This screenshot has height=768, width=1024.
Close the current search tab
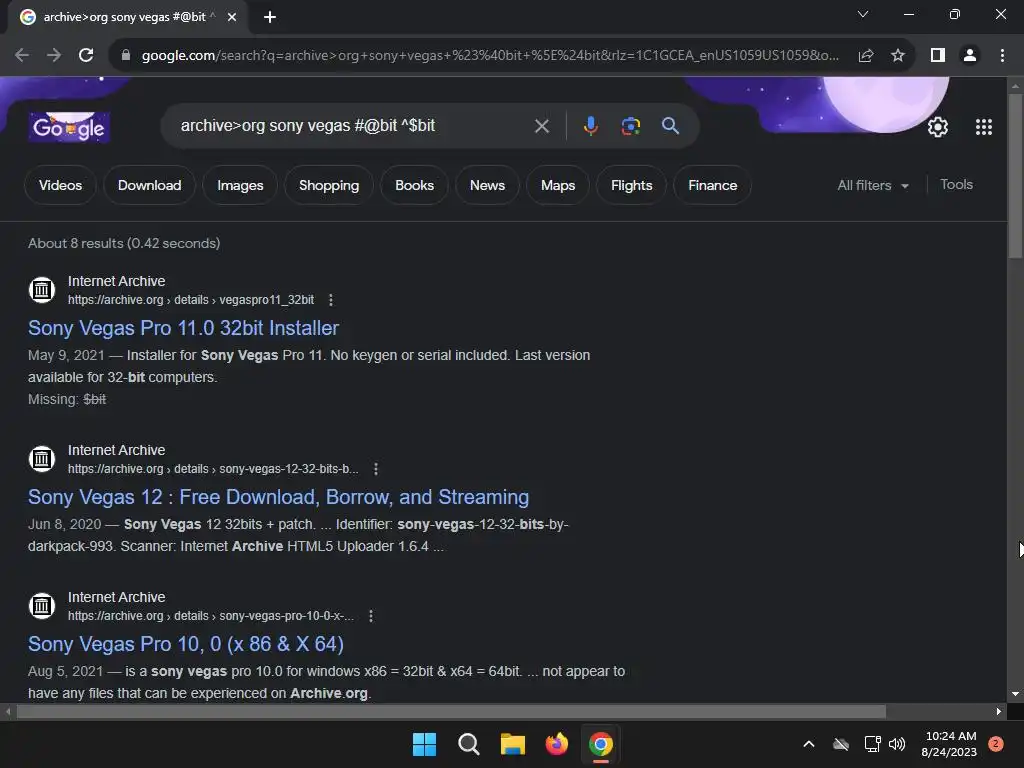point(232,17)
